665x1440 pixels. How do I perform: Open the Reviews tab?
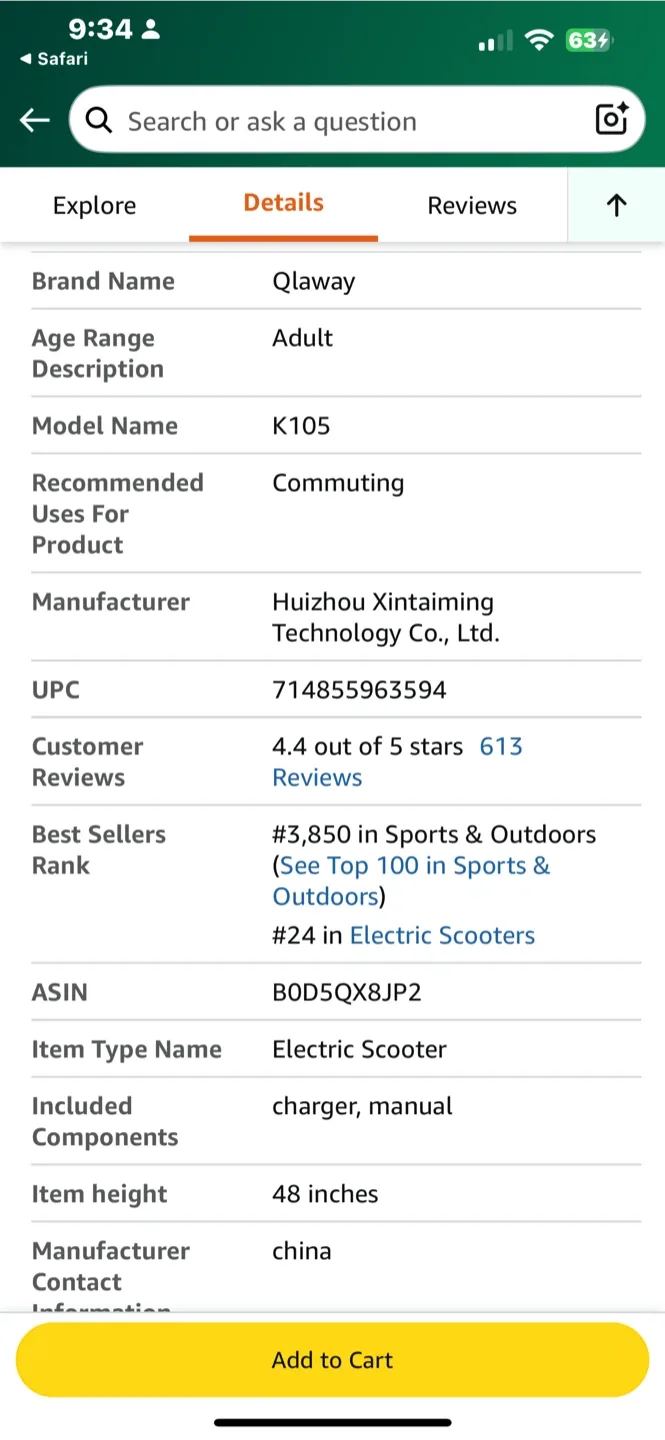coord(472,206)
